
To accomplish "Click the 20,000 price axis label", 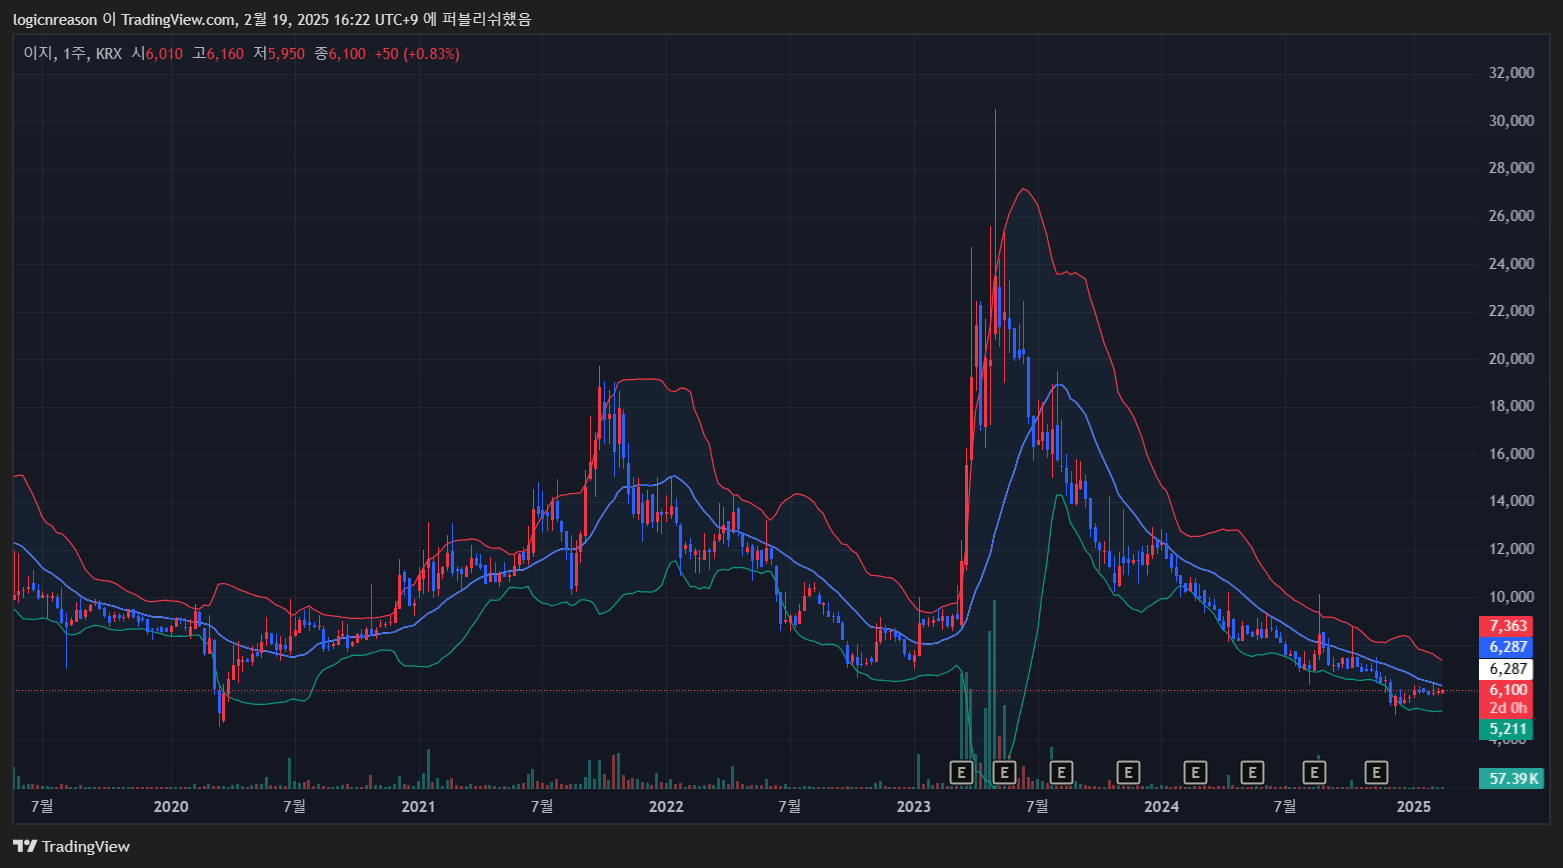I will [x=1511, y=359].
